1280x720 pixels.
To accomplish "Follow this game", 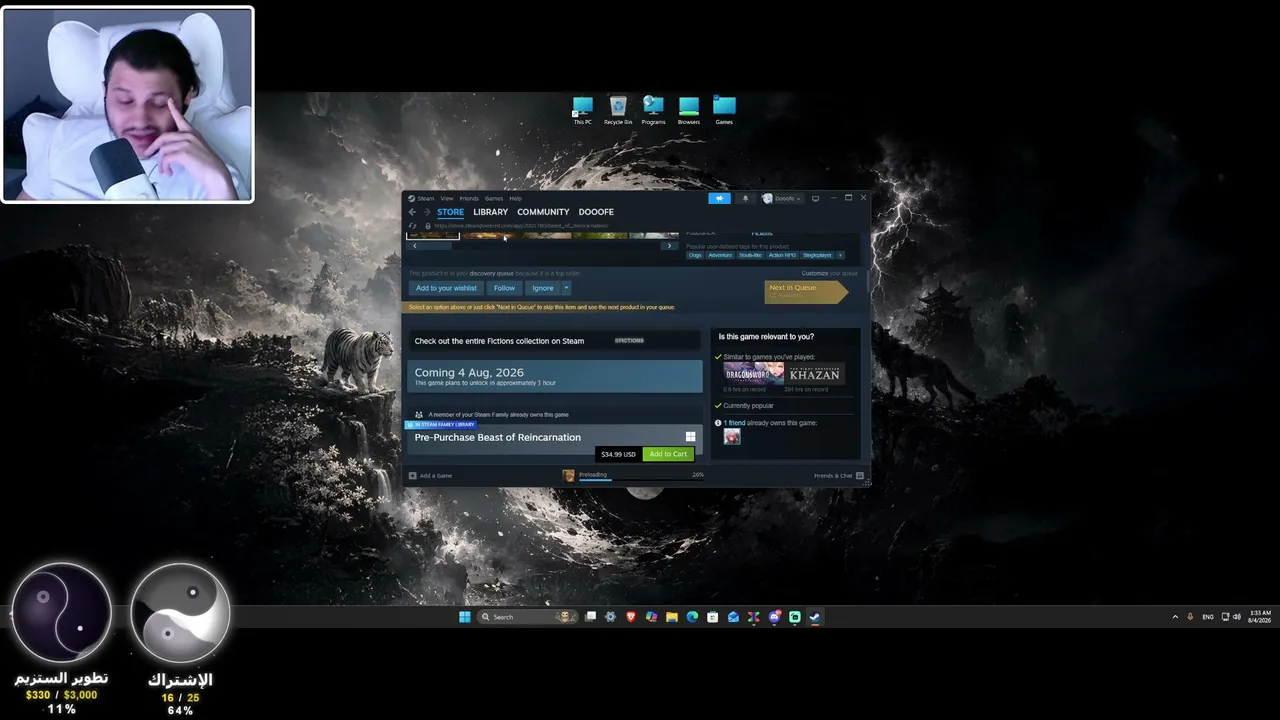I will tap(504, 288).
